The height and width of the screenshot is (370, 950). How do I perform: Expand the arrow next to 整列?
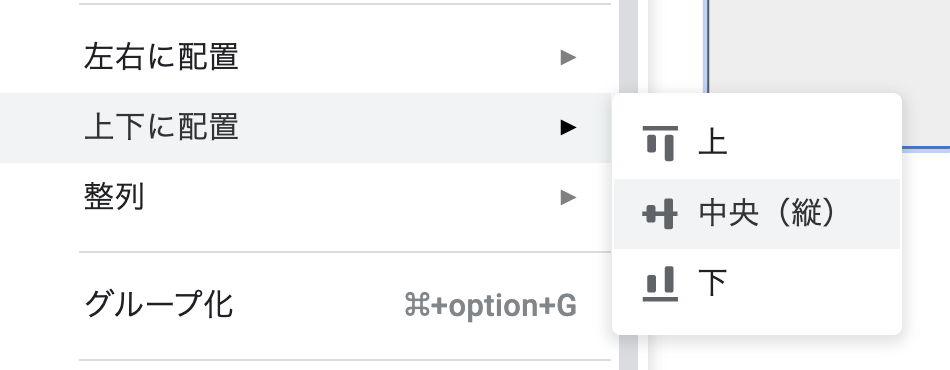pos(568,197)
